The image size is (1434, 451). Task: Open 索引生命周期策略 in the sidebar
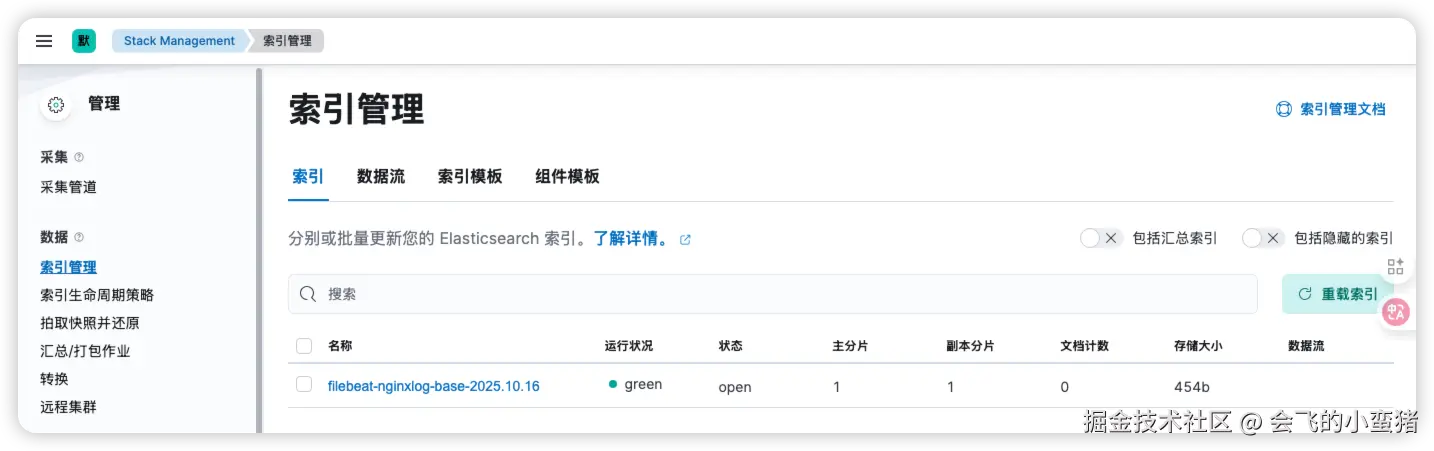pos(97,295)
